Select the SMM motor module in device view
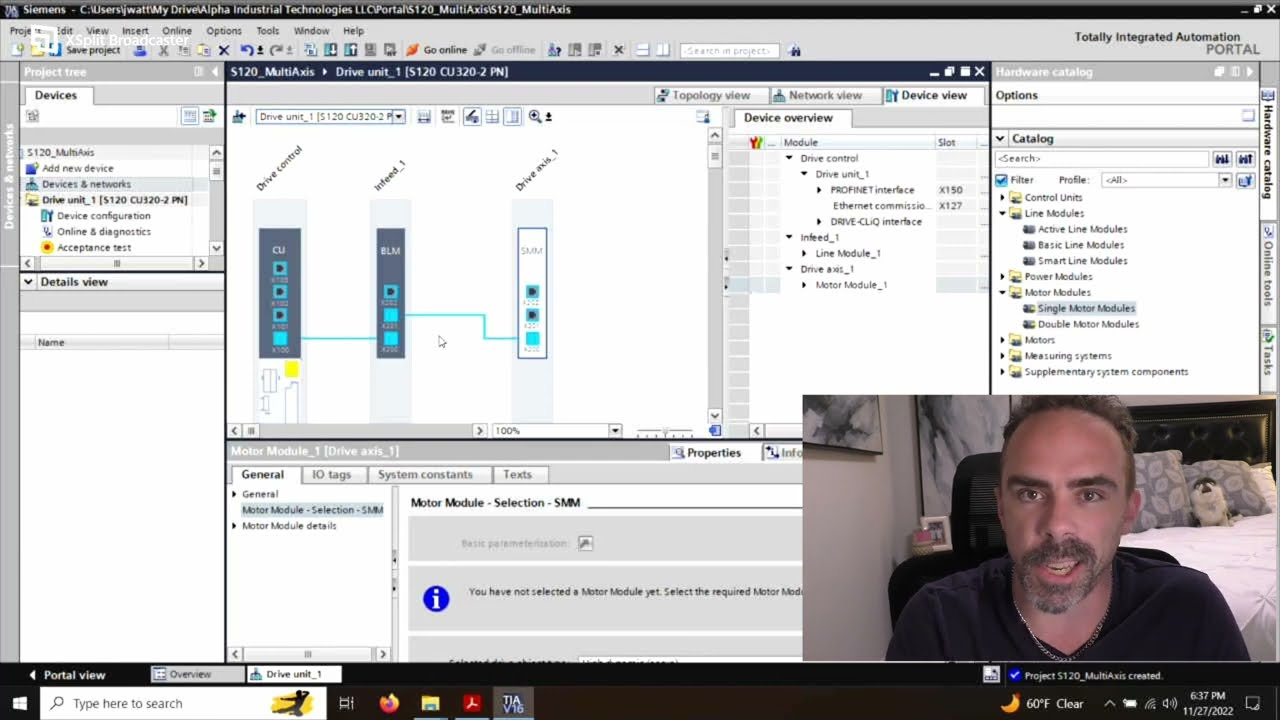Screen dimensions: 1280x720 tap(532, 293)
